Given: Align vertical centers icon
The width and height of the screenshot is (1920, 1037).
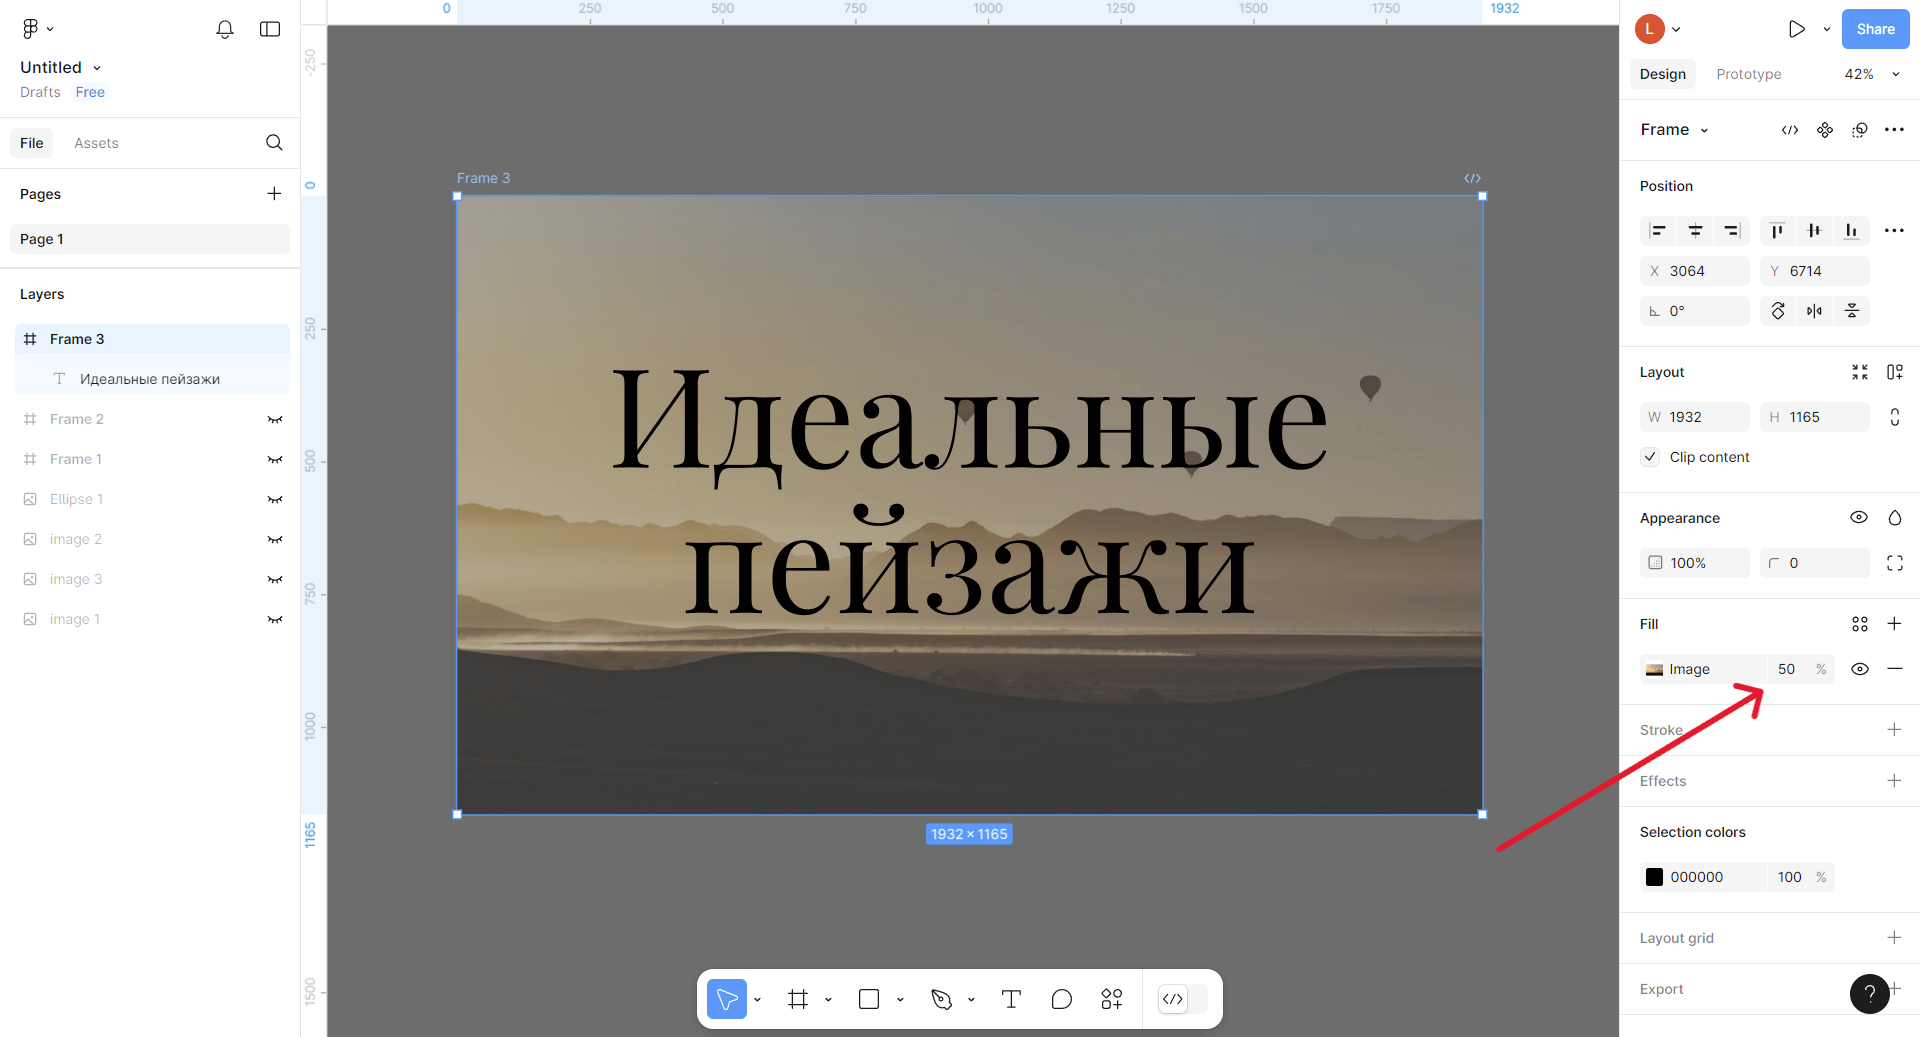Looking at the screenshot, I should point(1814,231).
